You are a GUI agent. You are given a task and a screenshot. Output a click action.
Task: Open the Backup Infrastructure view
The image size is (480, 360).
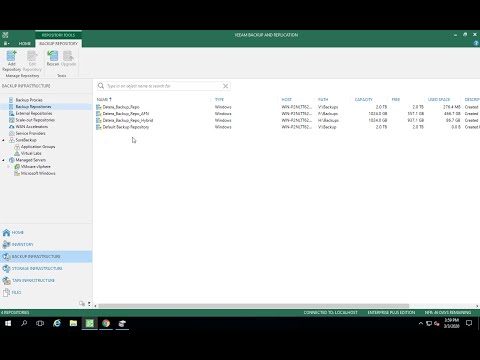(46, 256)
